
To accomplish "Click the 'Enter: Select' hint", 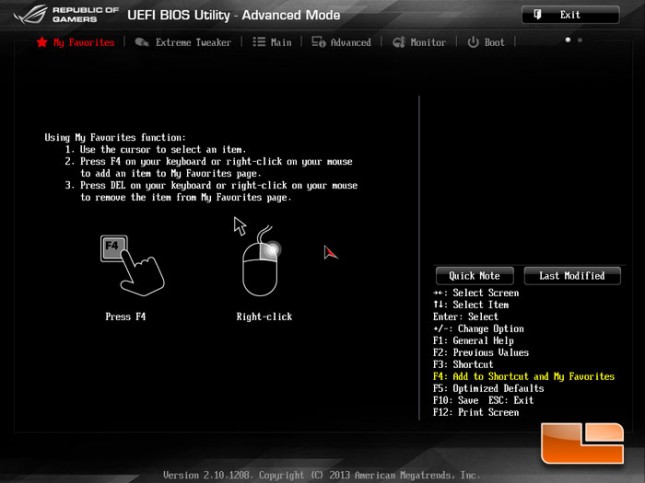I will [x=466, y=317].
